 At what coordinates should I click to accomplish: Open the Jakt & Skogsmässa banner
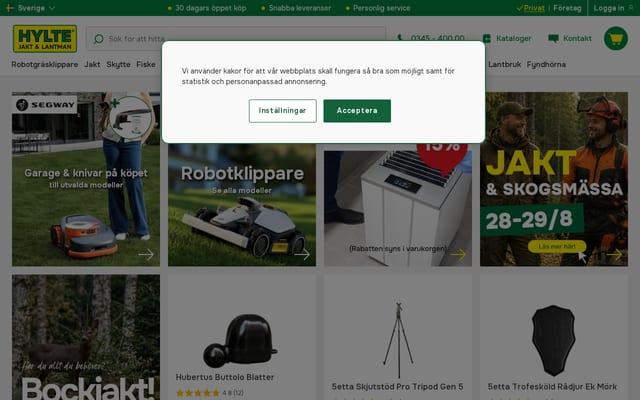point(554,179)
